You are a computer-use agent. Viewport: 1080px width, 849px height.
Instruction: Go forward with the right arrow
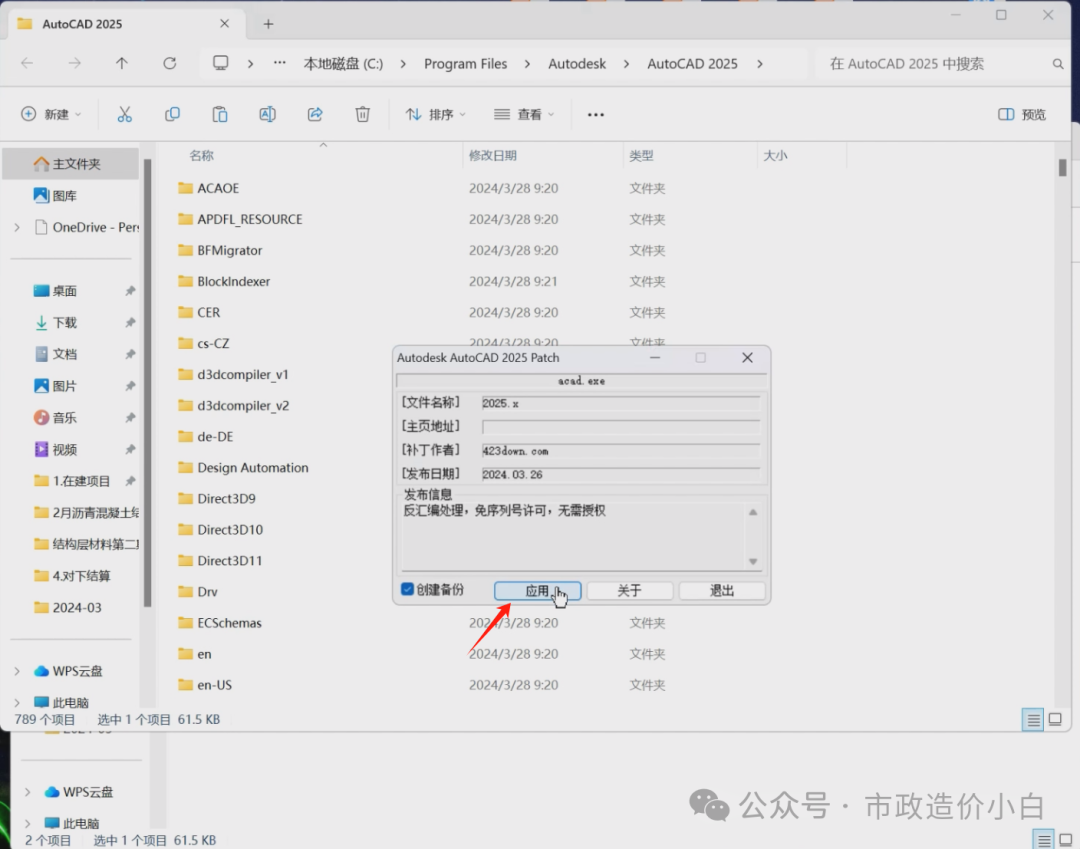pos(74,63)
